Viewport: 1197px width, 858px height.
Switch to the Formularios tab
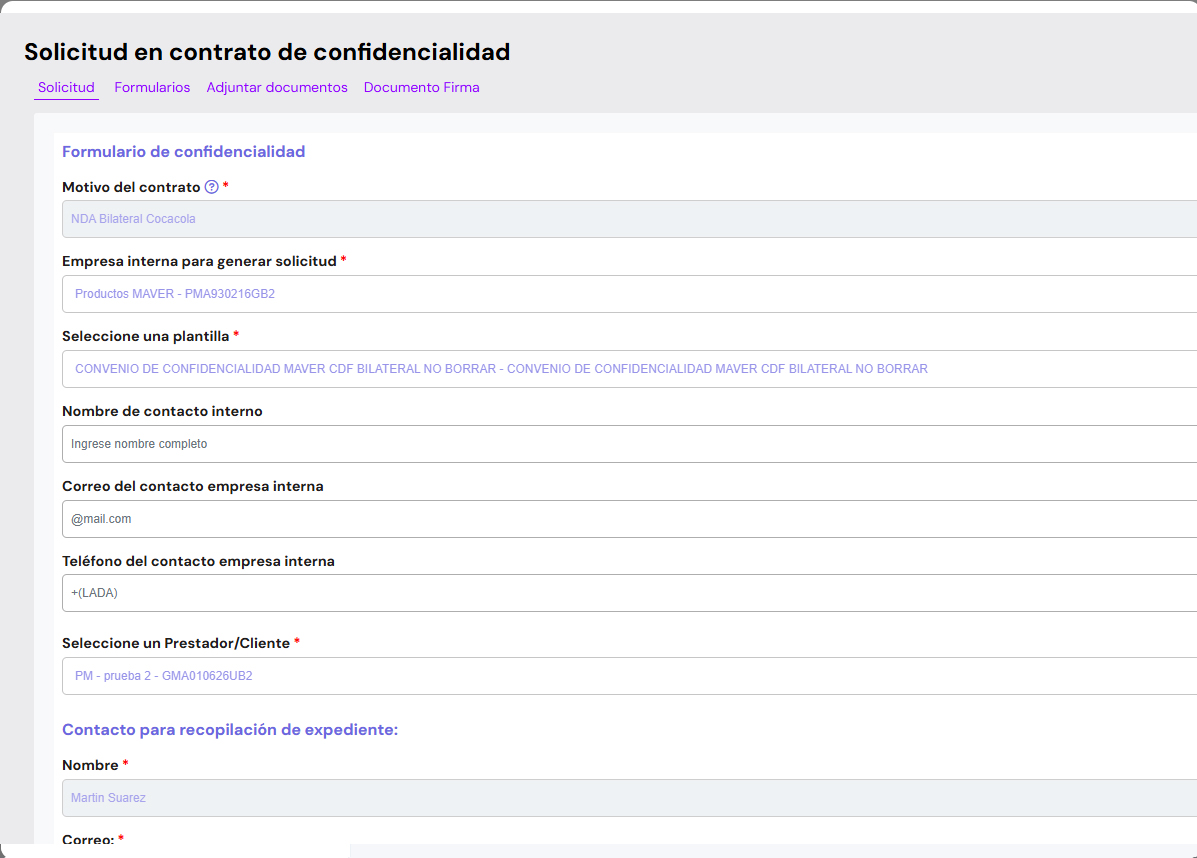point(151,87)
